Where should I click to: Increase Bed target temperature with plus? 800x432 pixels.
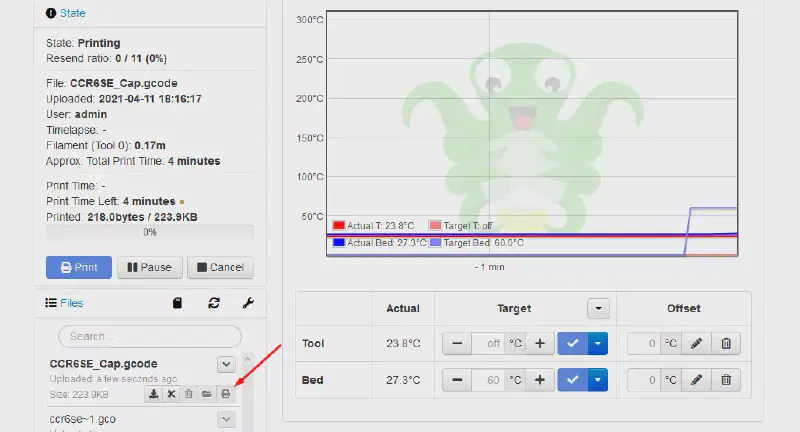(539, 380)
